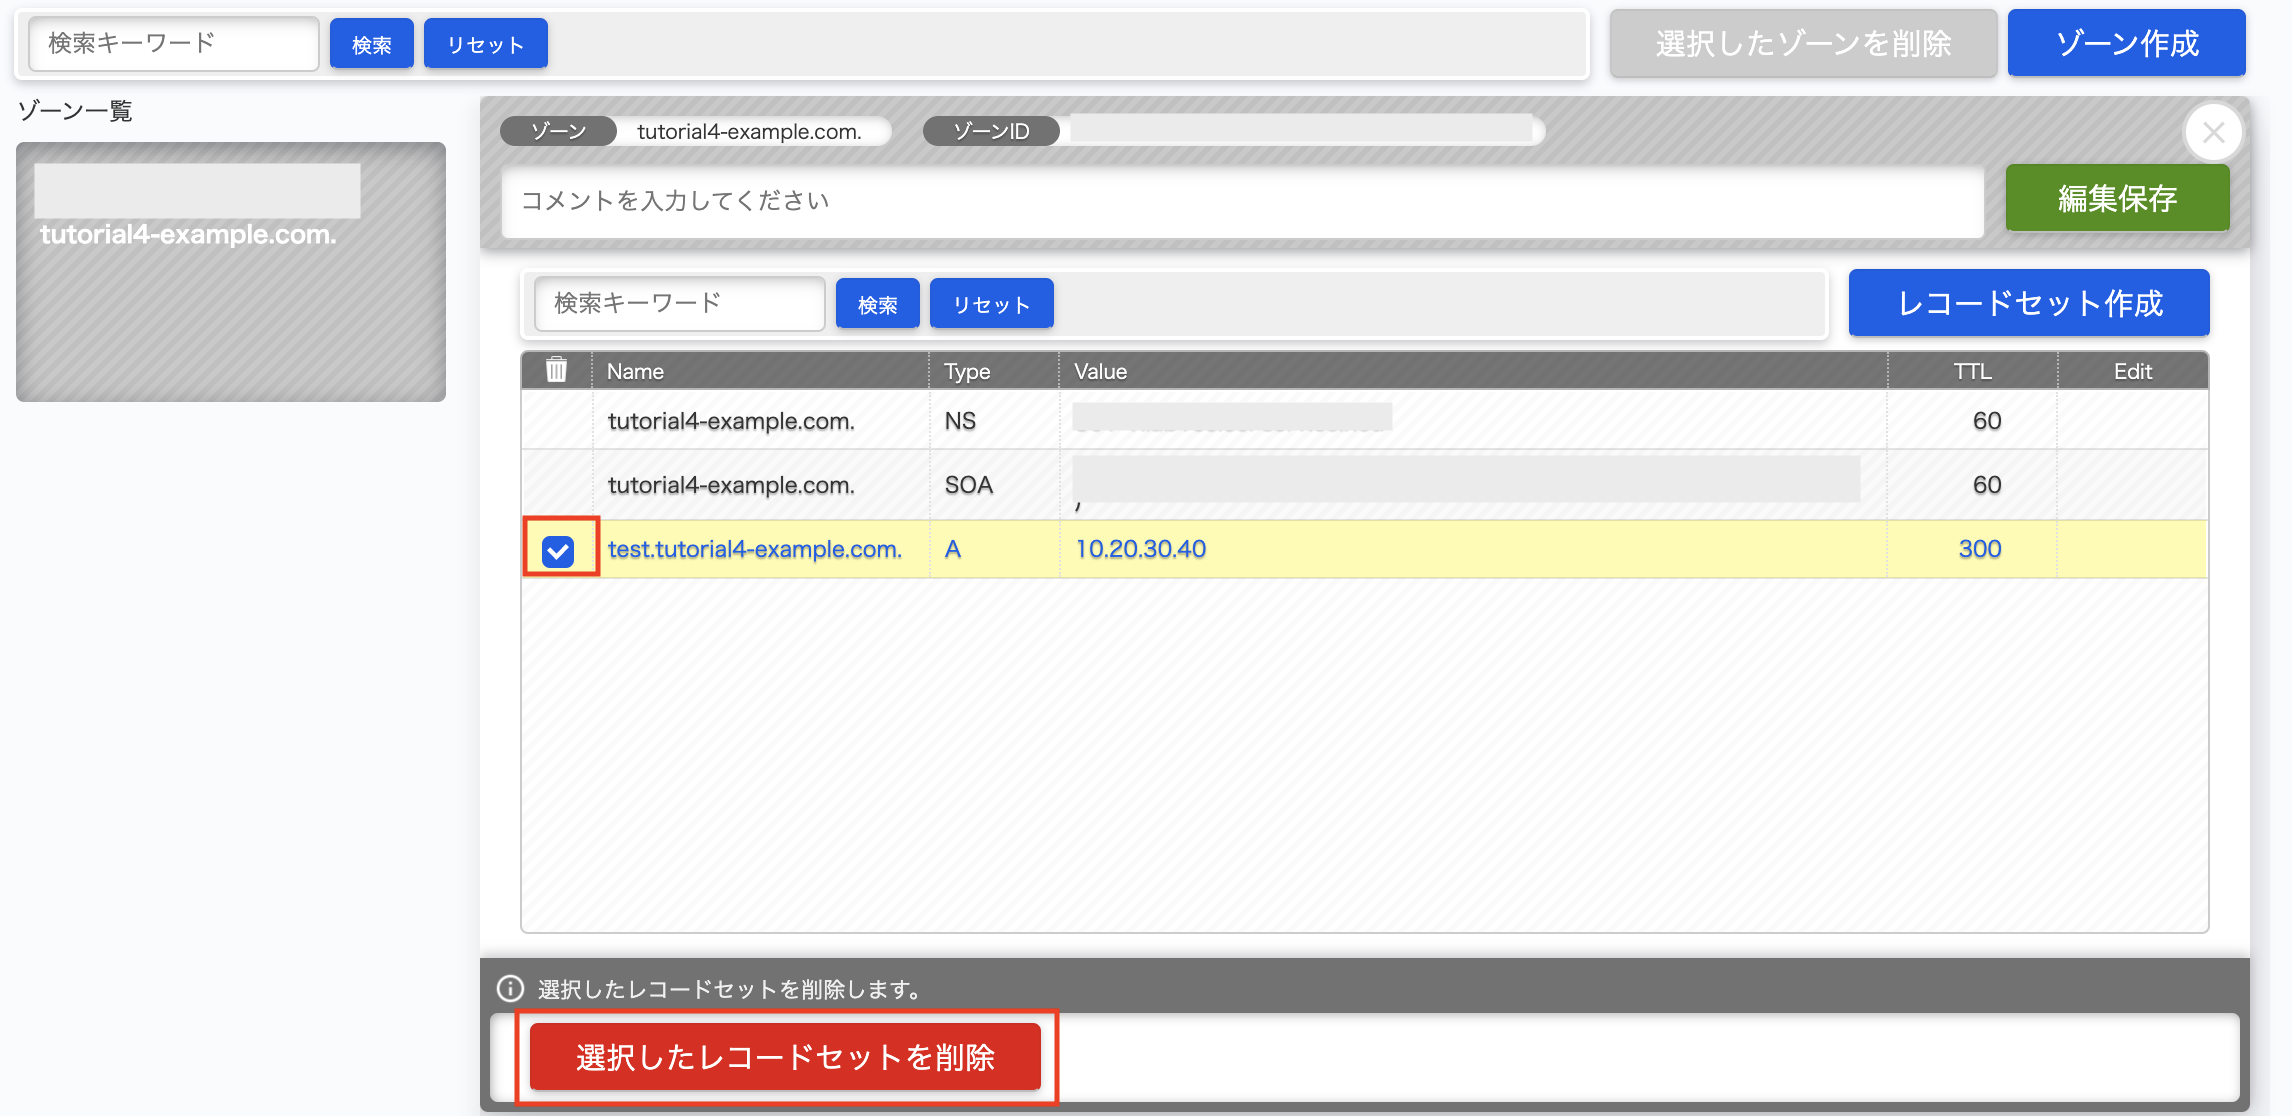Screen dimensions: 2292x1116
Task: Select tutorial4-example.com zone card in list
Action: (230, 272)
